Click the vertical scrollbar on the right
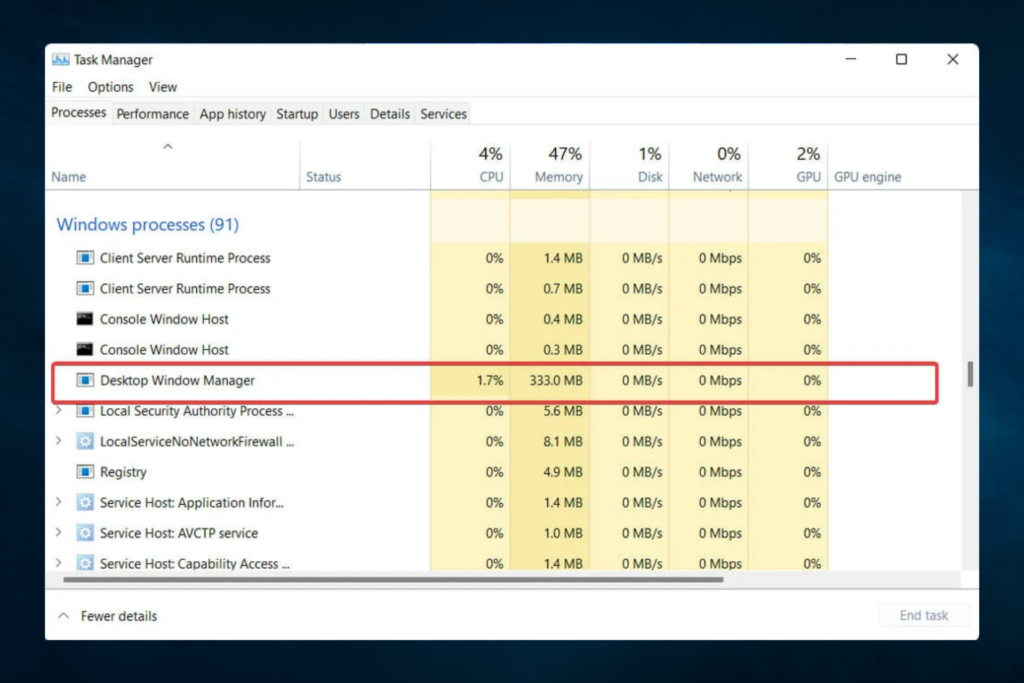 968,375
